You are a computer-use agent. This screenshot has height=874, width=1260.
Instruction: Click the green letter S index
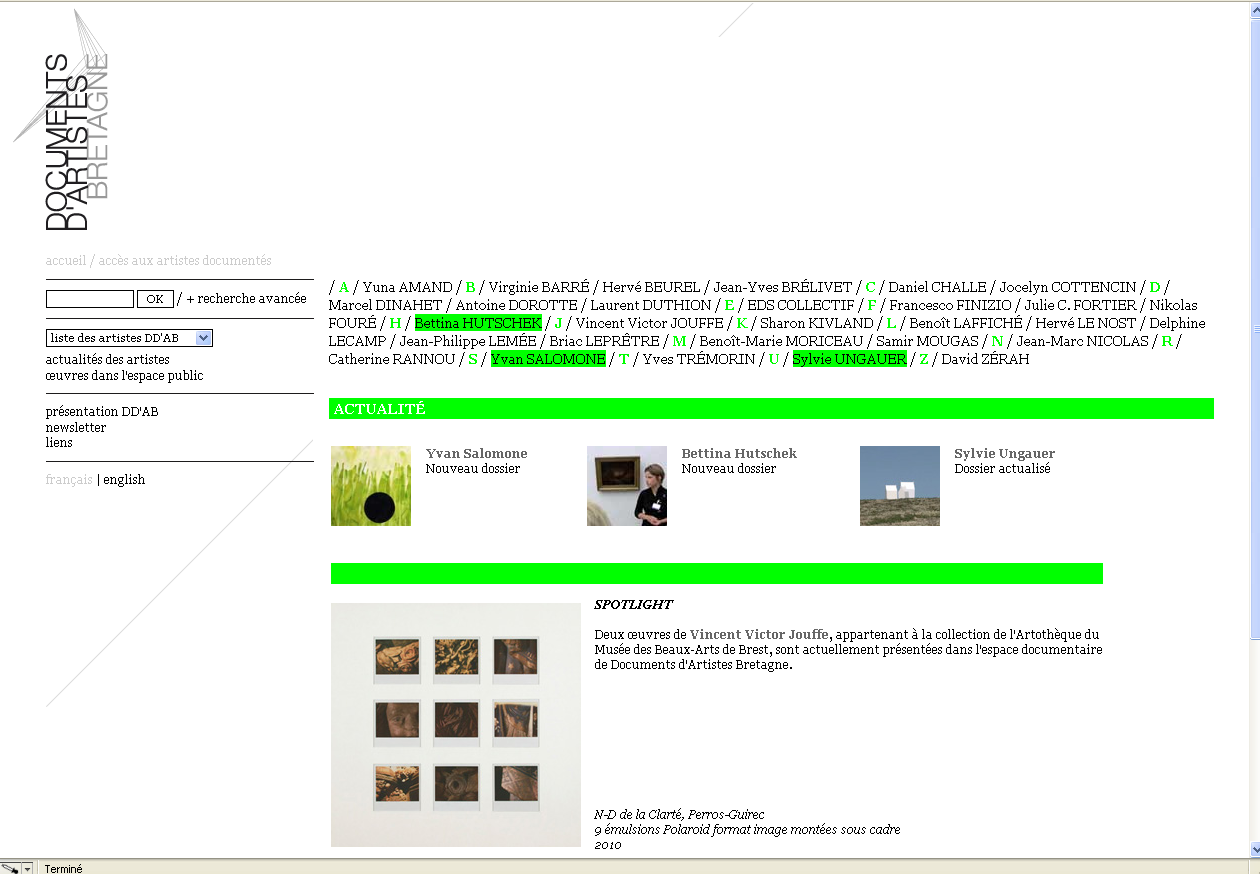point(473,359)
